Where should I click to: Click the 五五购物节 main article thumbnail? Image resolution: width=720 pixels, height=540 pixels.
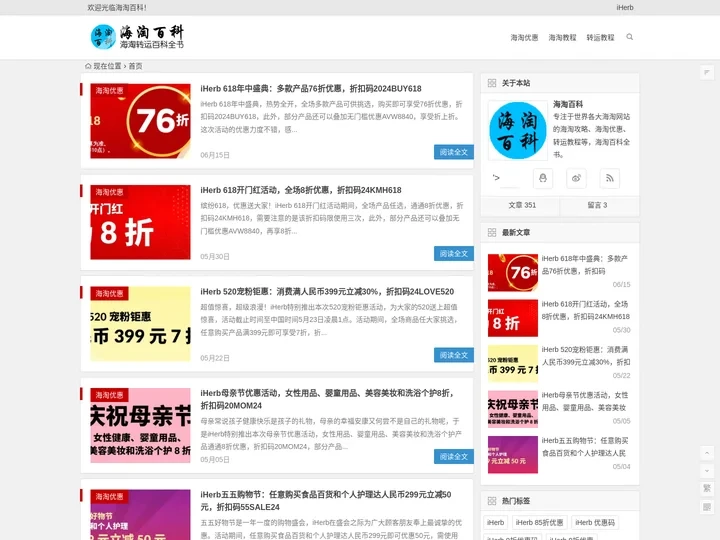point(141,515)
